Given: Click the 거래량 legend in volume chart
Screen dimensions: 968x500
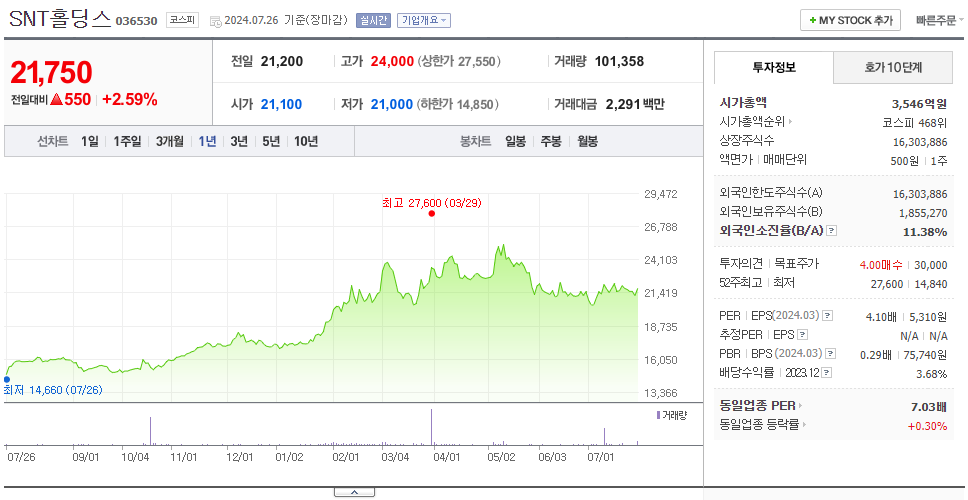Looking at the screenshot, I should [x=672, y=415].
